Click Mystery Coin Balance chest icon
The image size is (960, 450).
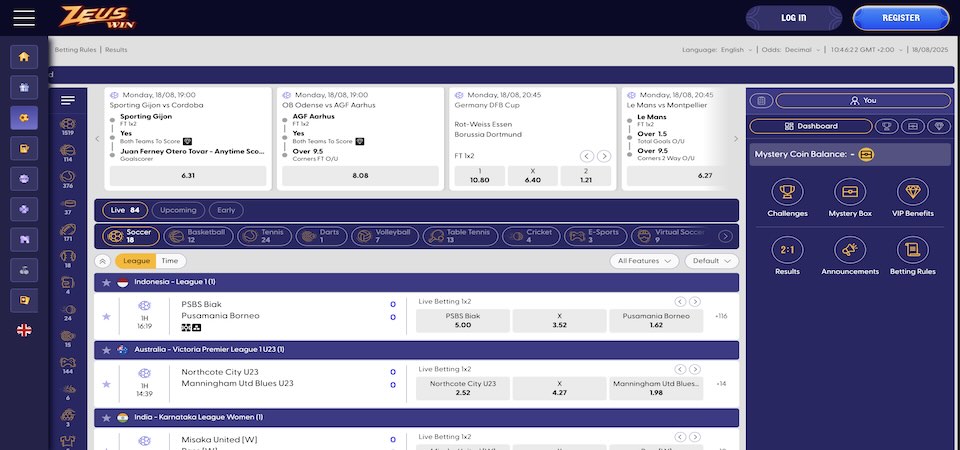[866, 155]
